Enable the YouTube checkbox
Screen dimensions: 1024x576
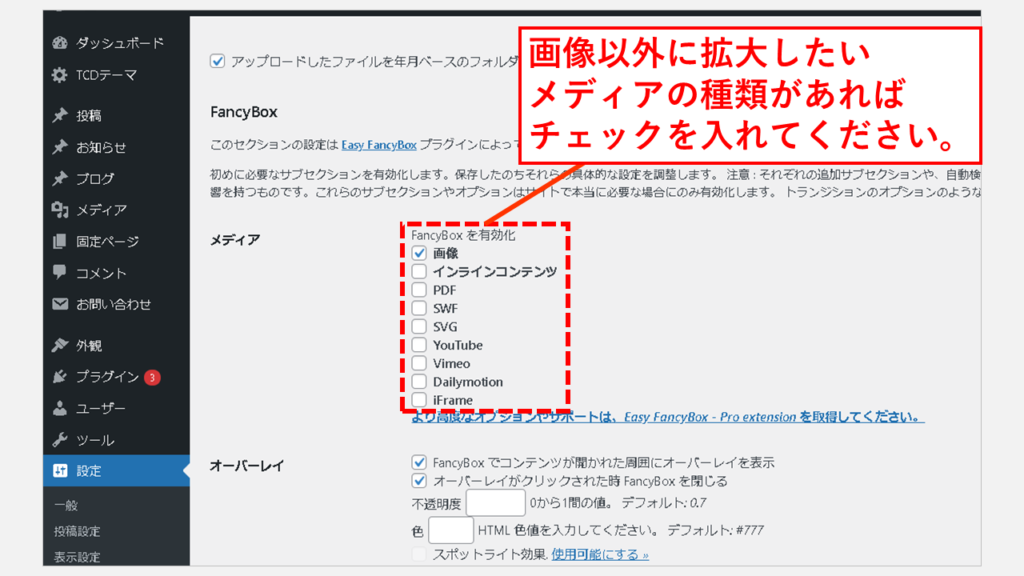(x=419, y=344)
